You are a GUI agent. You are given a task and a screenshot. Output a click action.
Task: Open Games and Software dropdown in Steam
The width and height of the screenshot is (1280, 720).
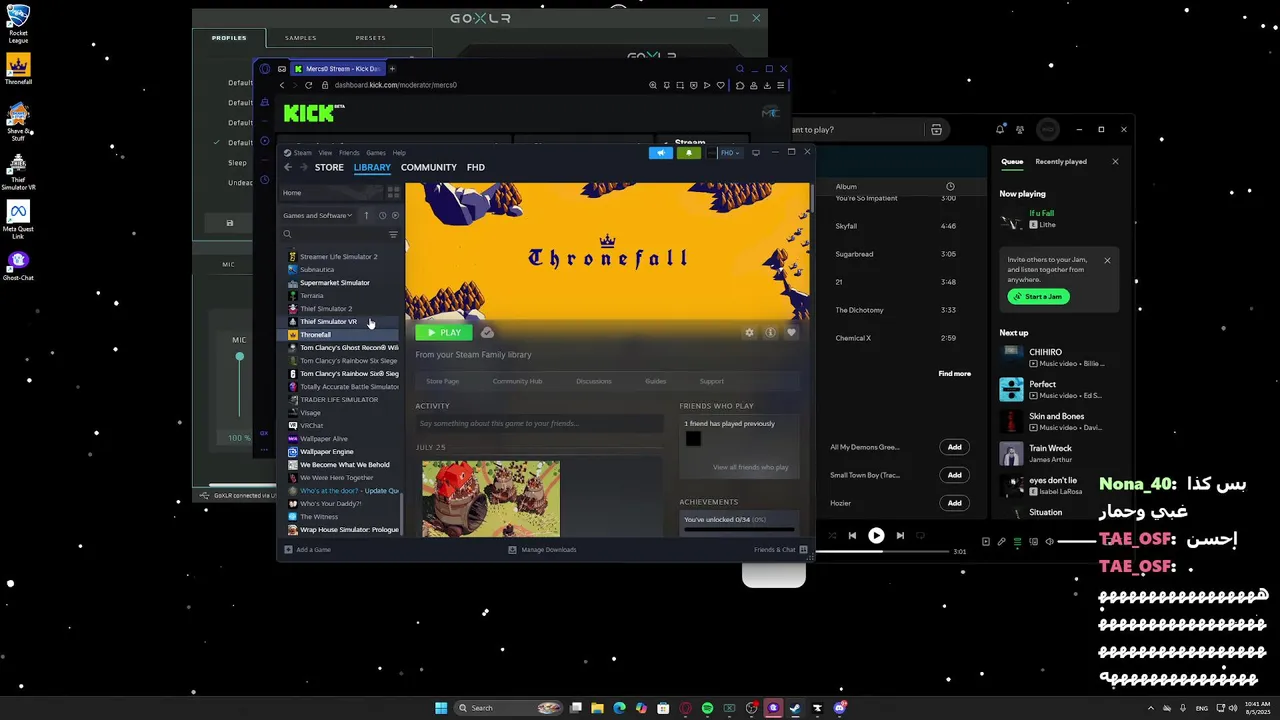click(317, 215)
